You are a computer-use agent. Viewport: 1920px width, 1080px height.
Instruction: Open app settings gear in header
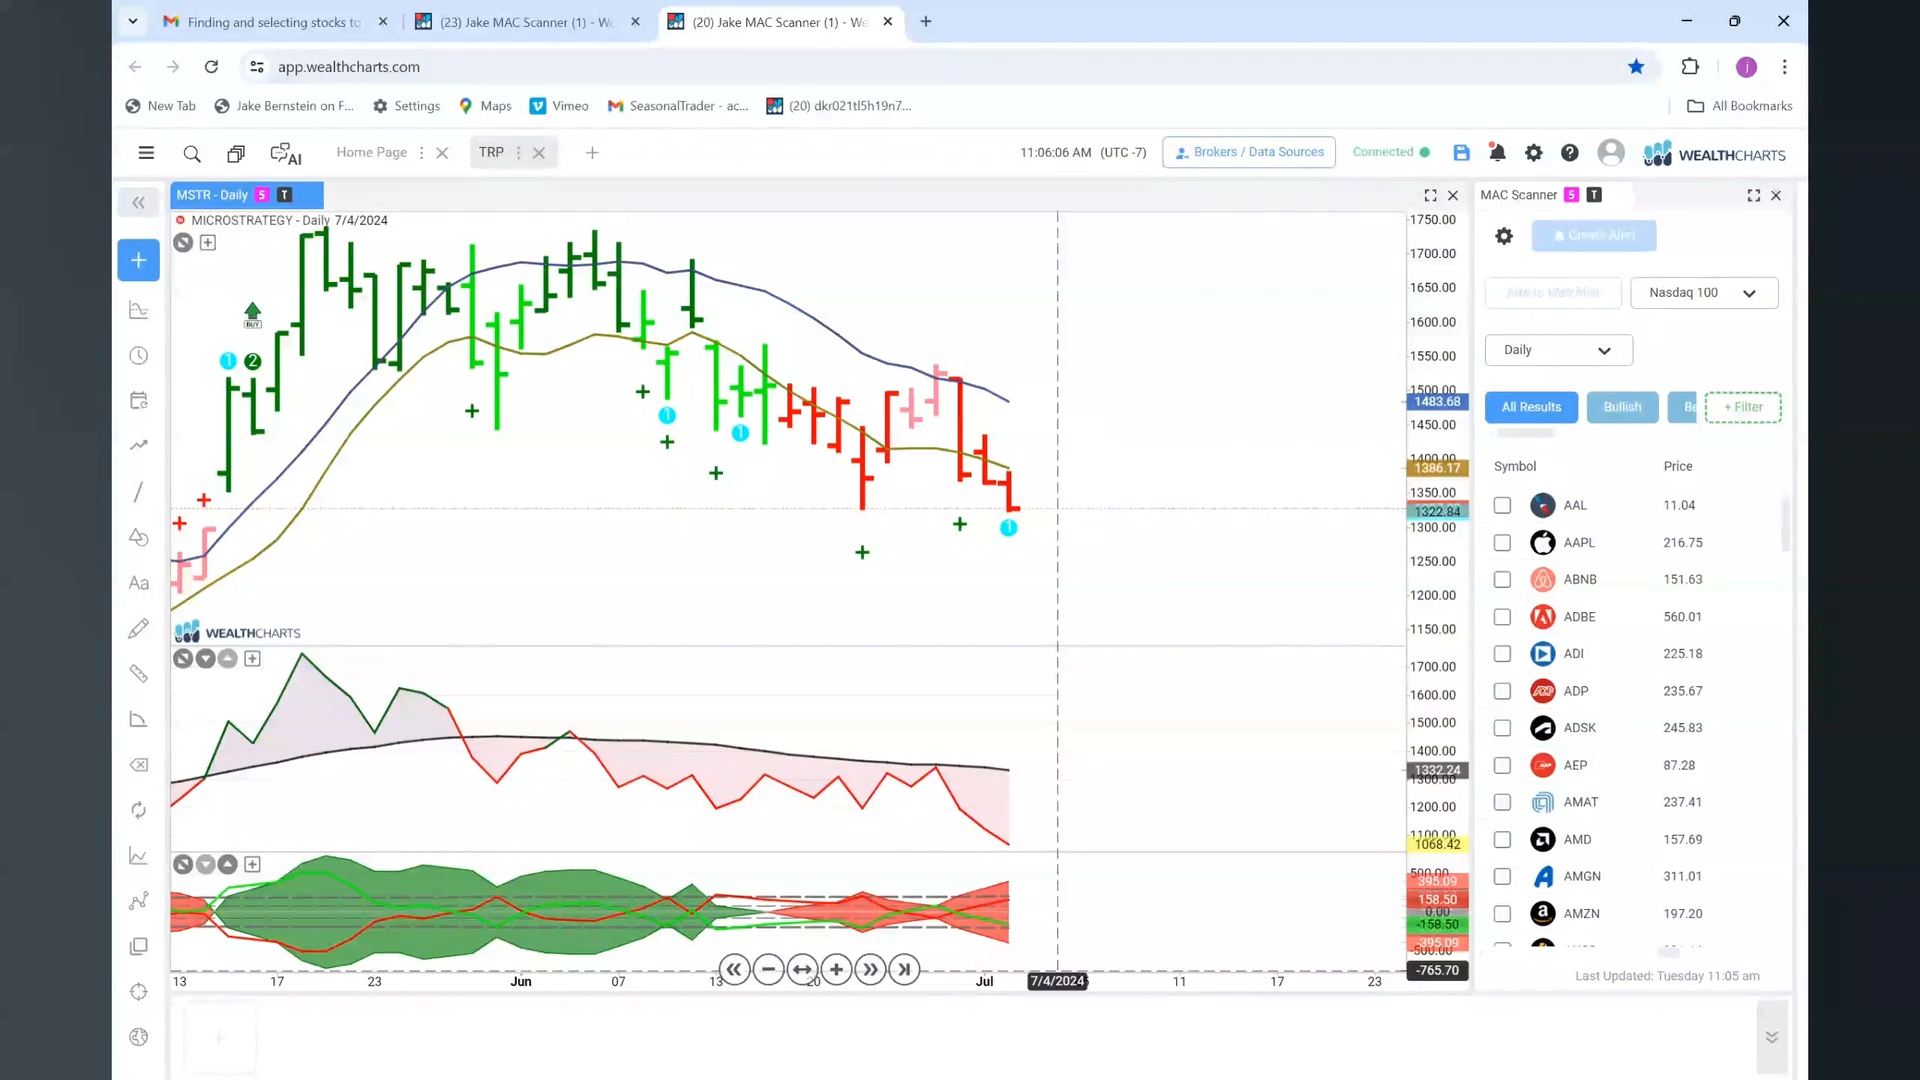tap(1533, 153)
